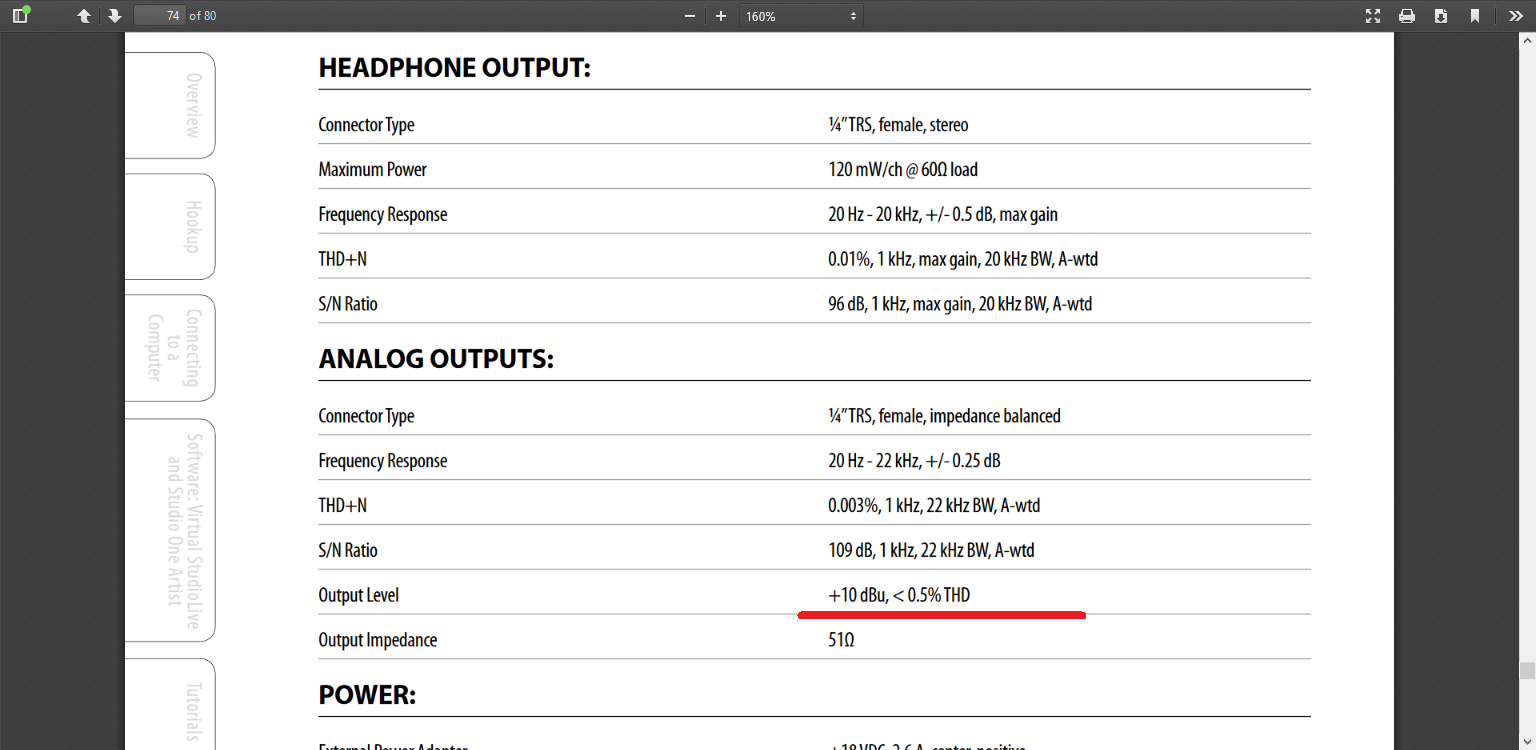This screenshot has height=750, width=1536.
Task: Go to the next page
Action: [x=115, y=16]
